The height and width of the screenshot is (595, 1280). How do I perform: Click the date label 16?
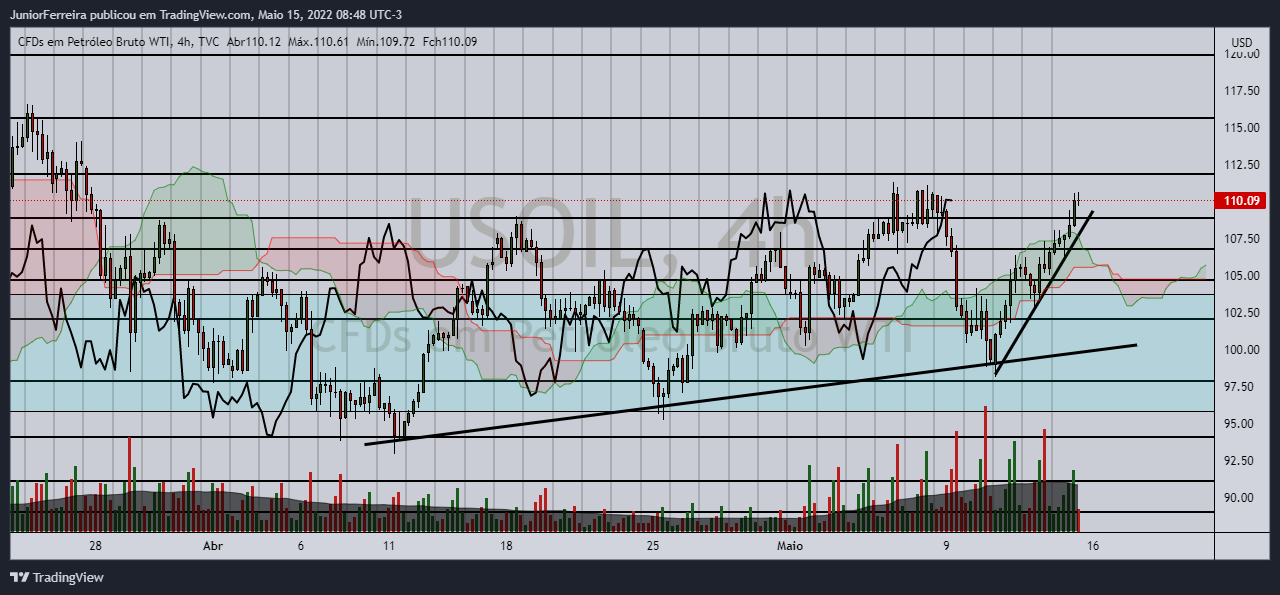pyautogui.click(x=1093, y=546)
